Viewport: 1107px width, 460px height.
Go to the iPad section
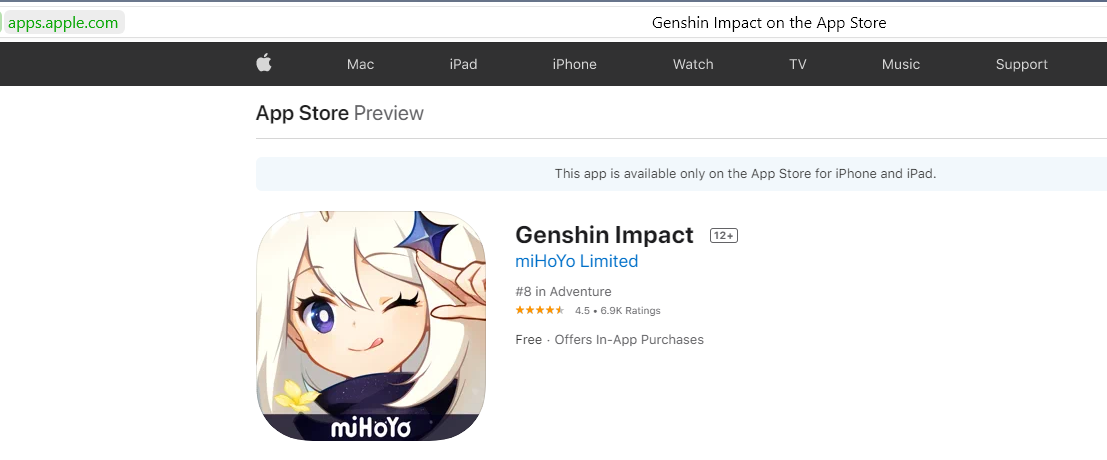click(463, 64)
